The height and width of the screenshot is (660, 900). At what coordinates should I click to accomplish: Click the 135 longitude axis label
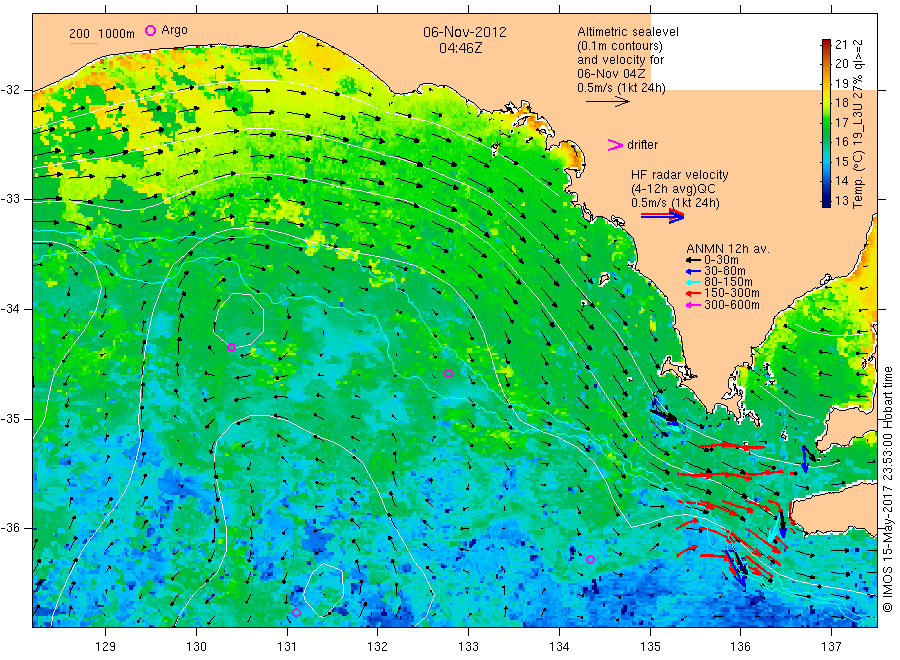[x=650, y=646]
